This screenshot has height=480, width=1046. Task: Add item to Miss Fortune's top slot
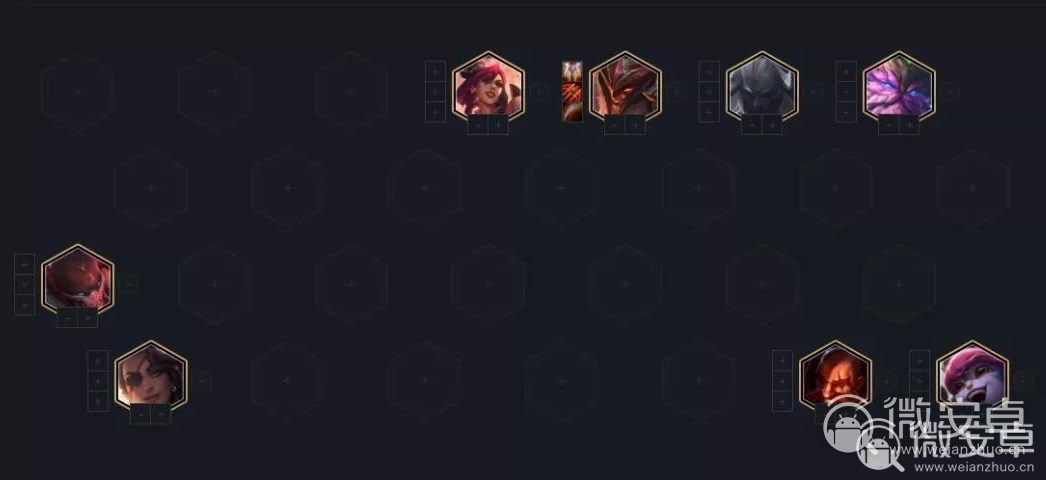pyautogui.click(x=435, y=71)
